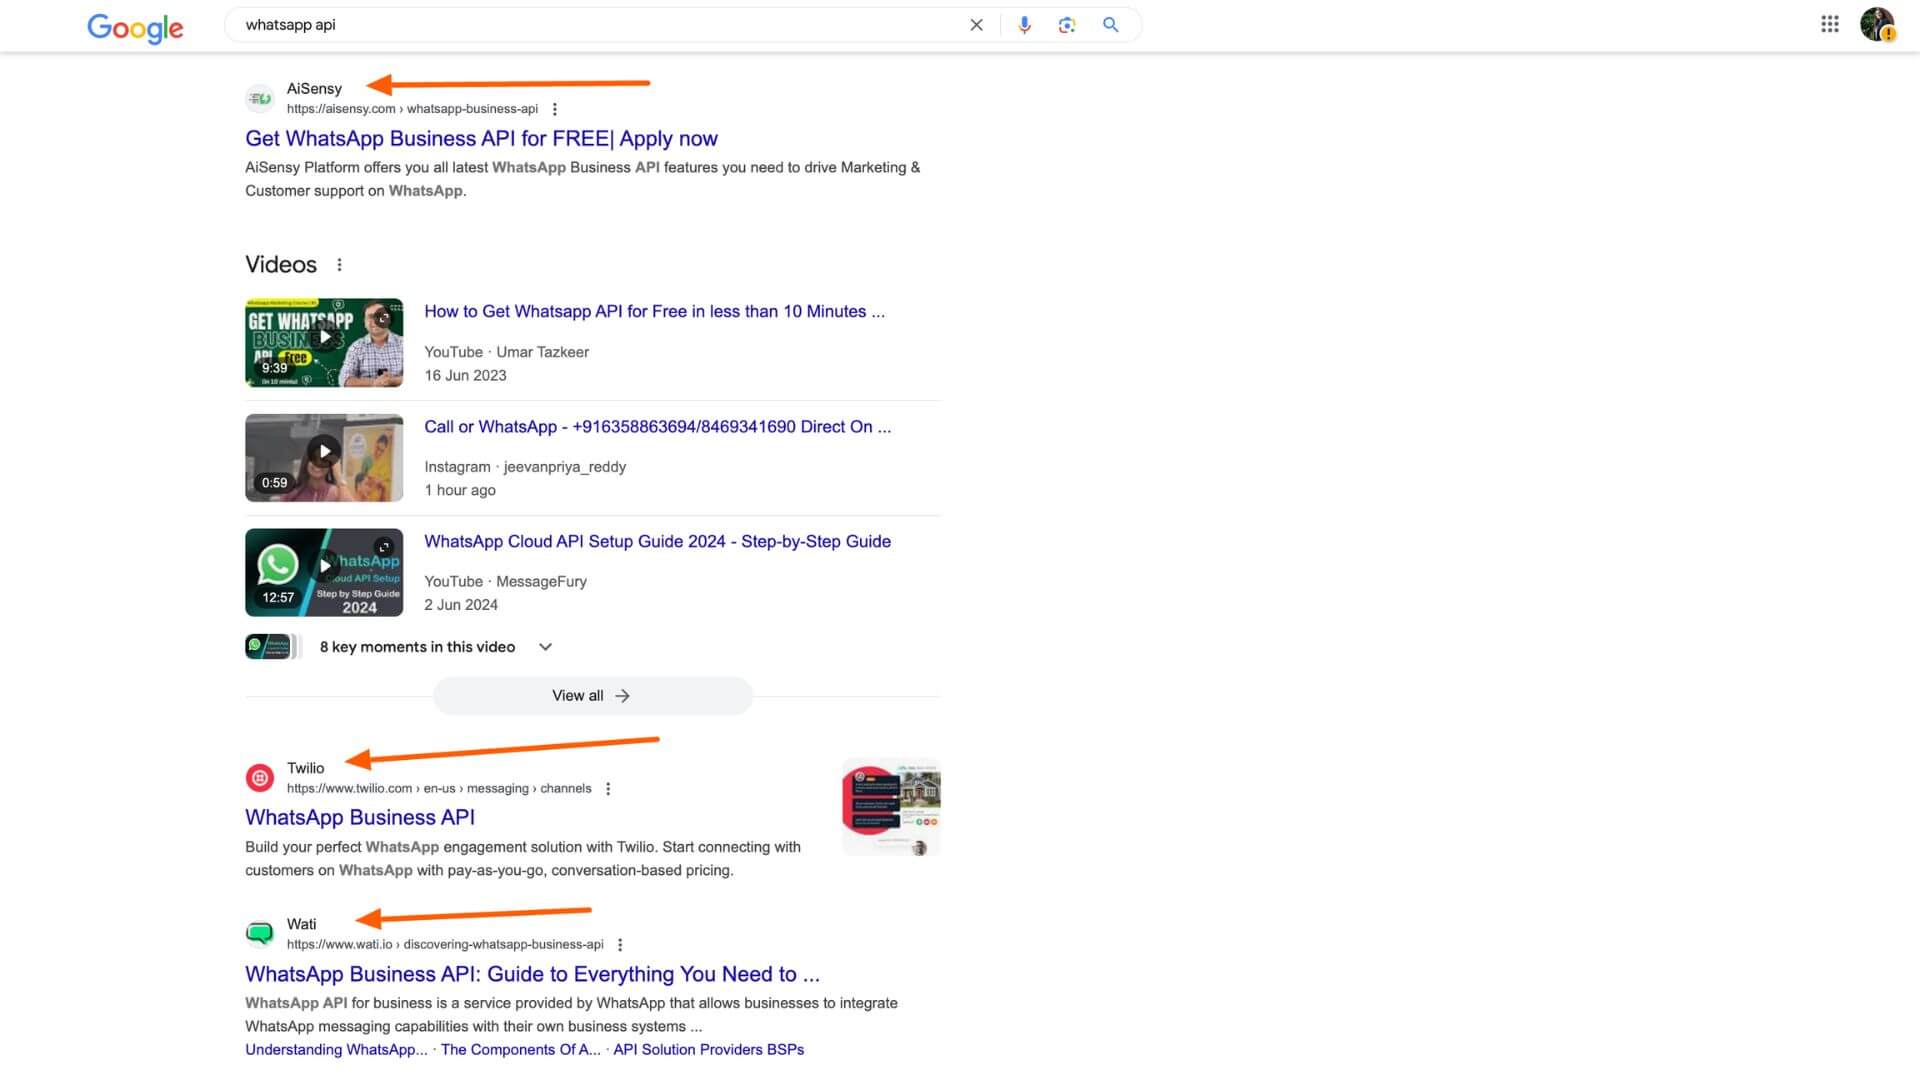This screenshot has height=1080, width=1920.
Task: Open more options for Twilio result
Action: pyautogui.click(x=608, y=789)
